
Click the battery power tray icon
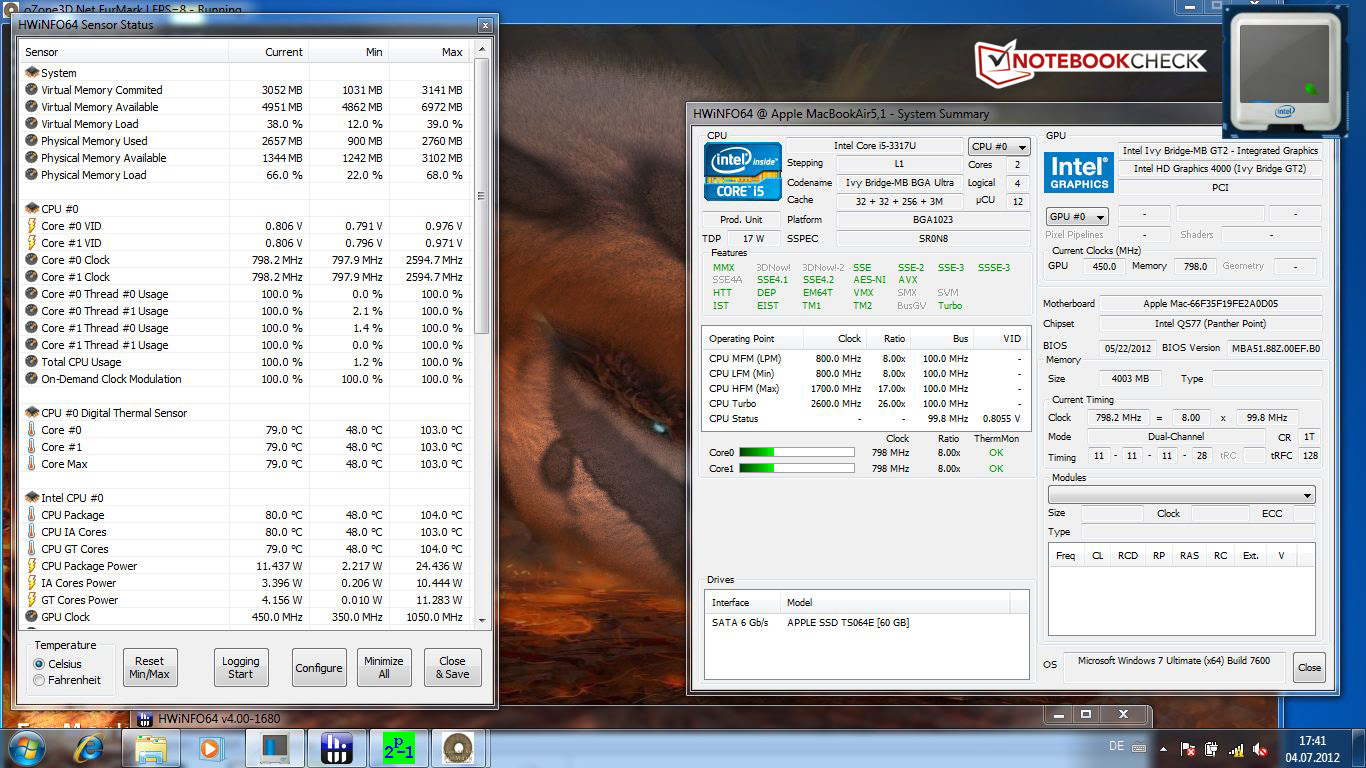(x=1212, y=749)
